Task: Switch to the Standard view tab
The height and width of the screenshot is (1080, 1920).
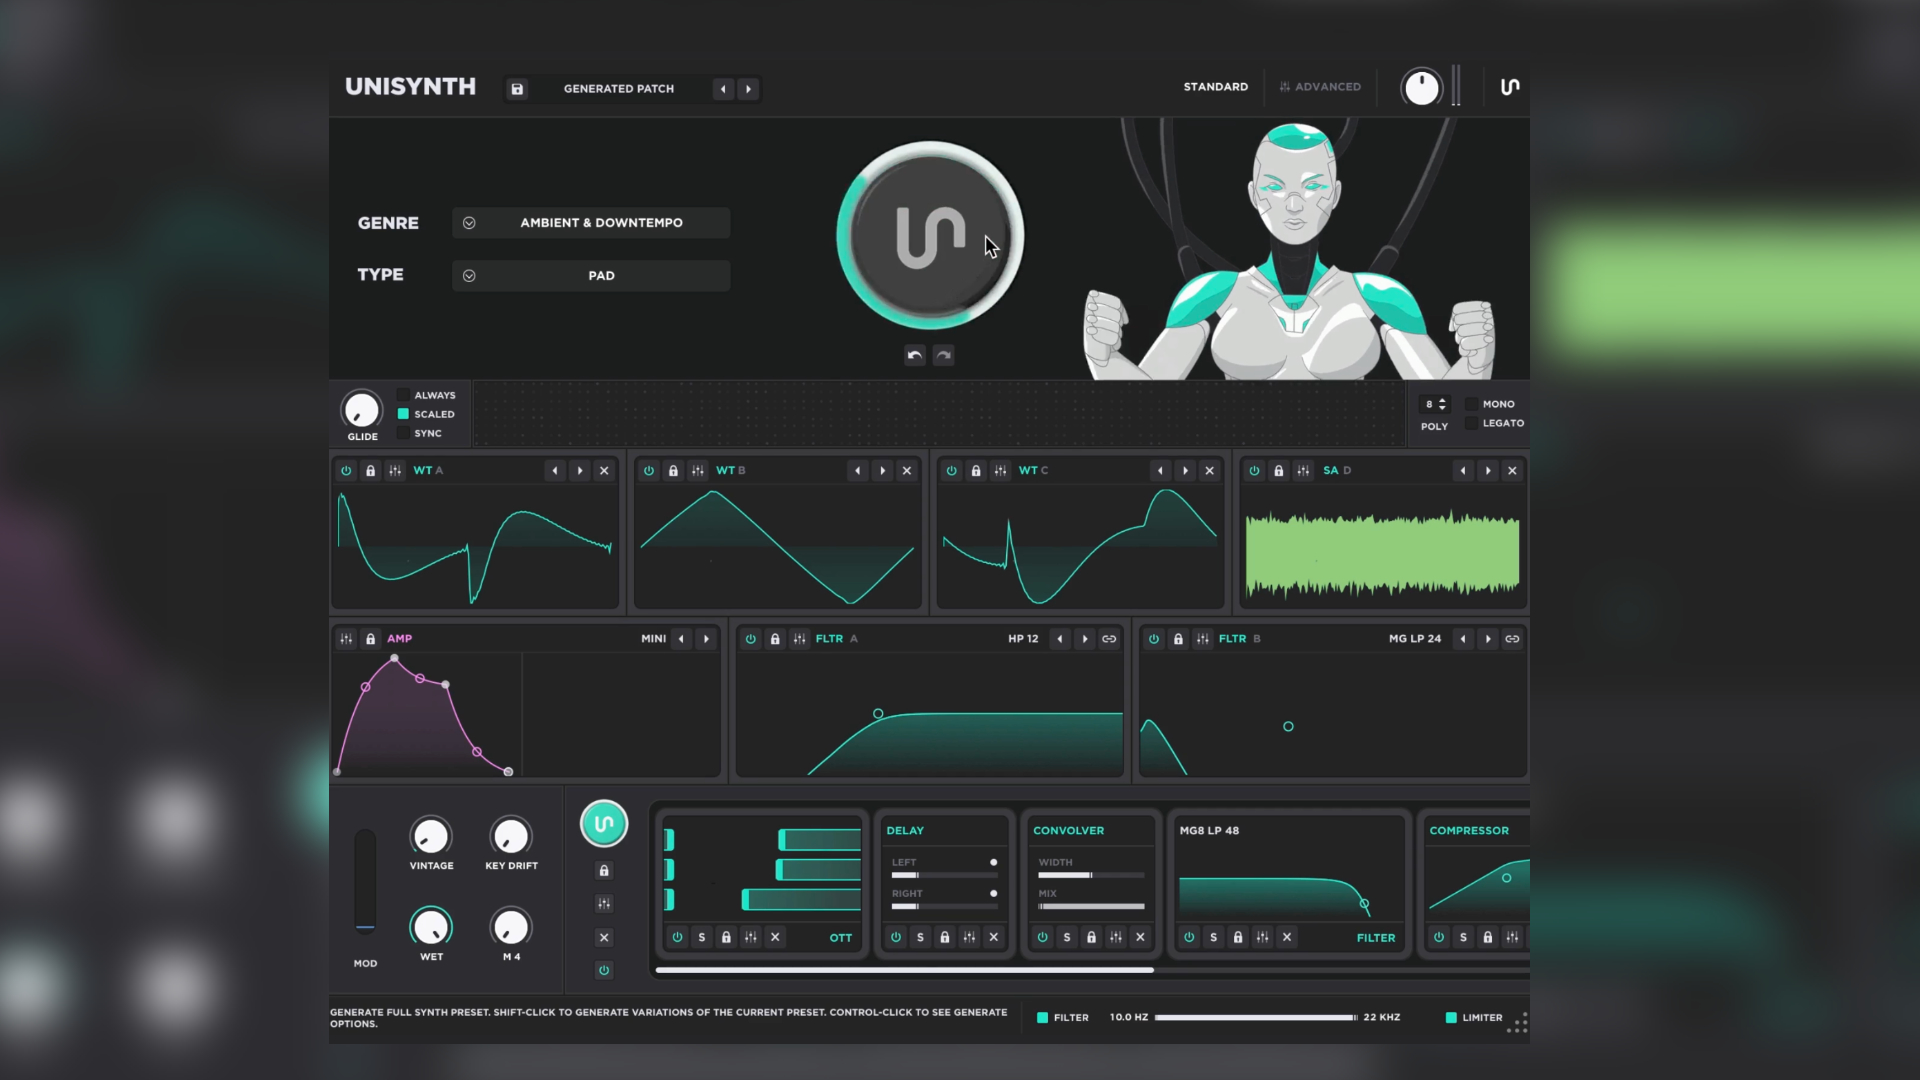Action: click(1215, 87)
